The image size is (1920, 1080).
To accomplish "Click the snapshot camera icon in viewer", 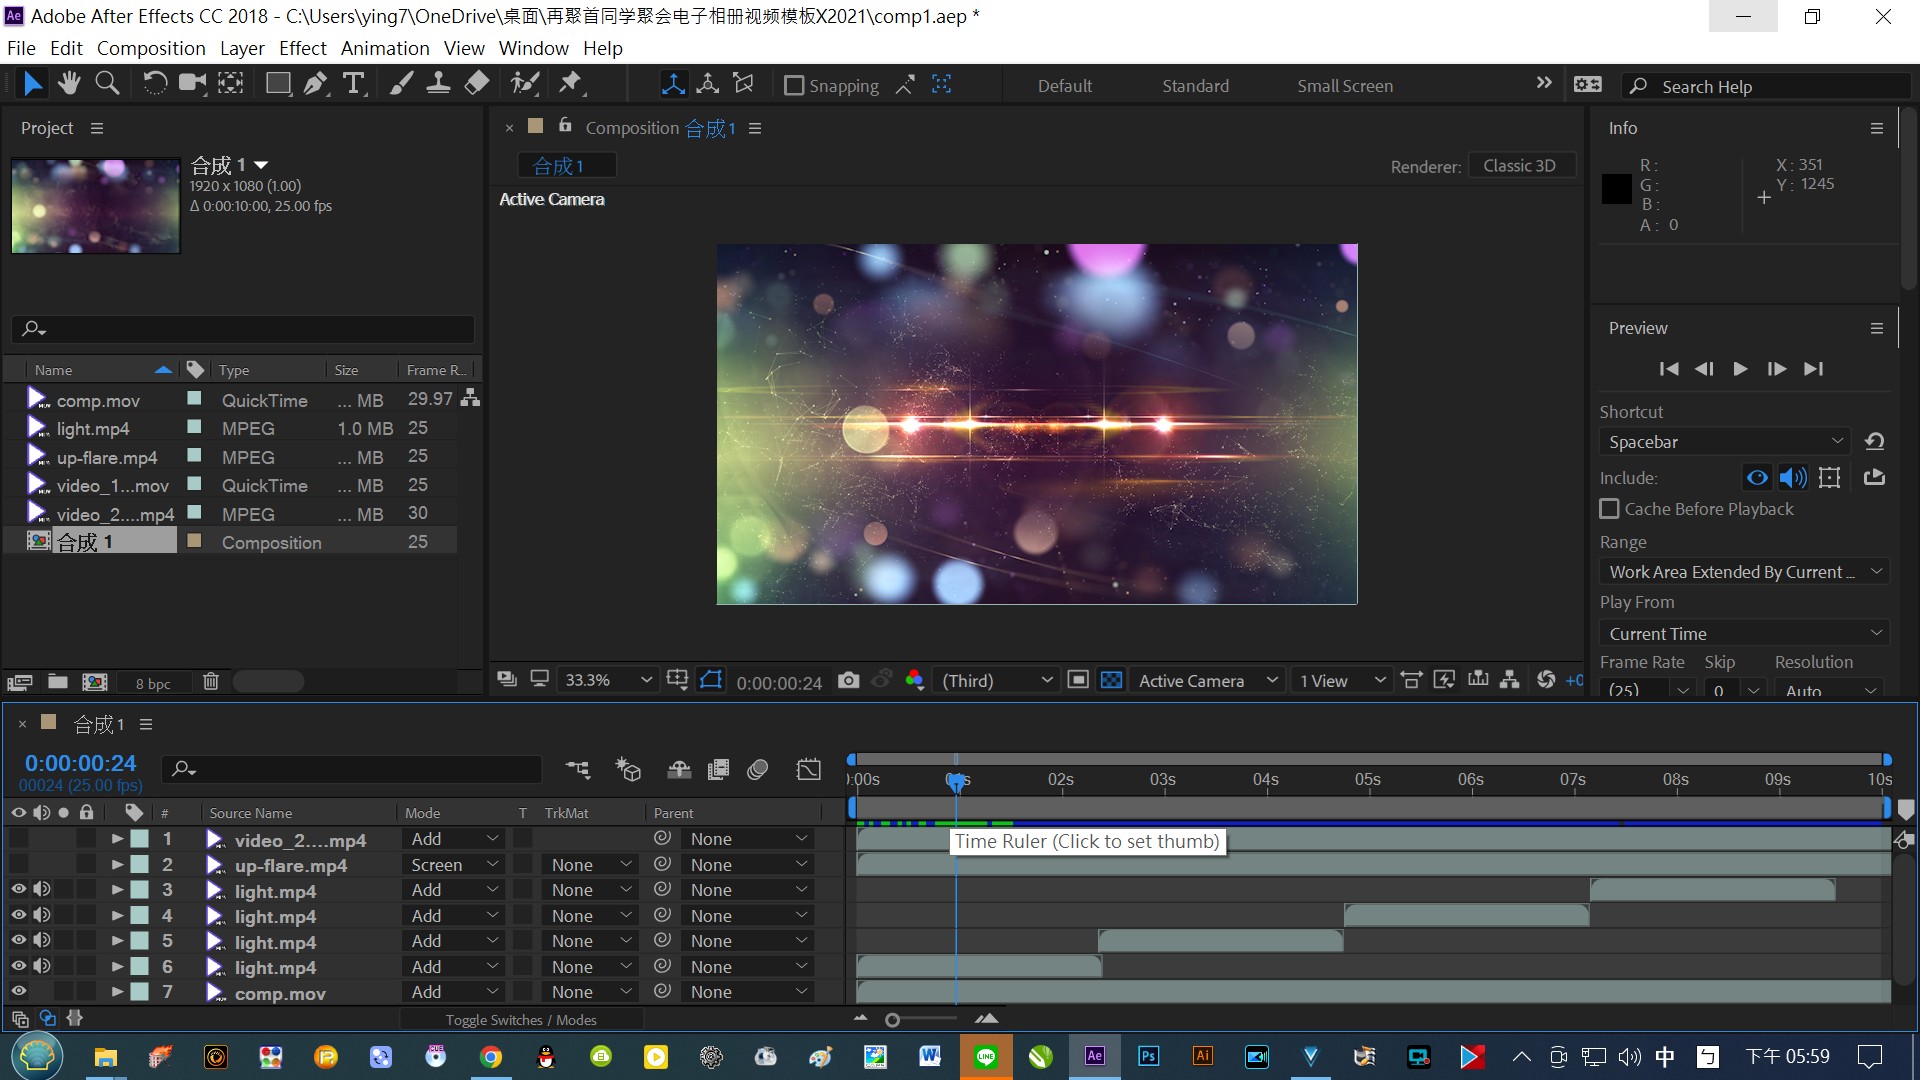I will pyautogui.click(x=848, y=681).
